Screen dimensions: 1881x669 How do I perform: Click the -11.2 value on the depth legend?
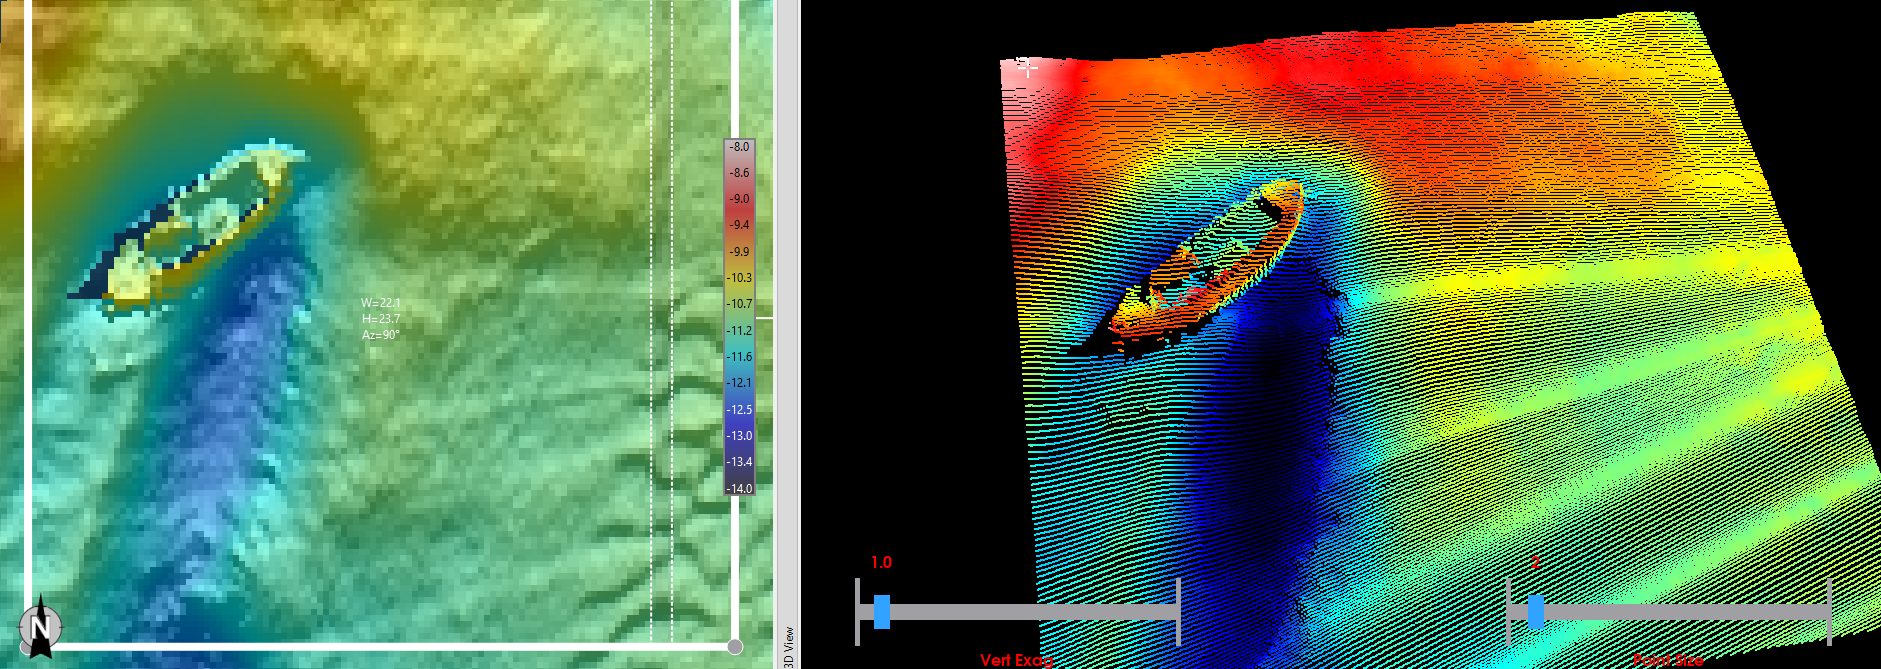pos(739,331)
